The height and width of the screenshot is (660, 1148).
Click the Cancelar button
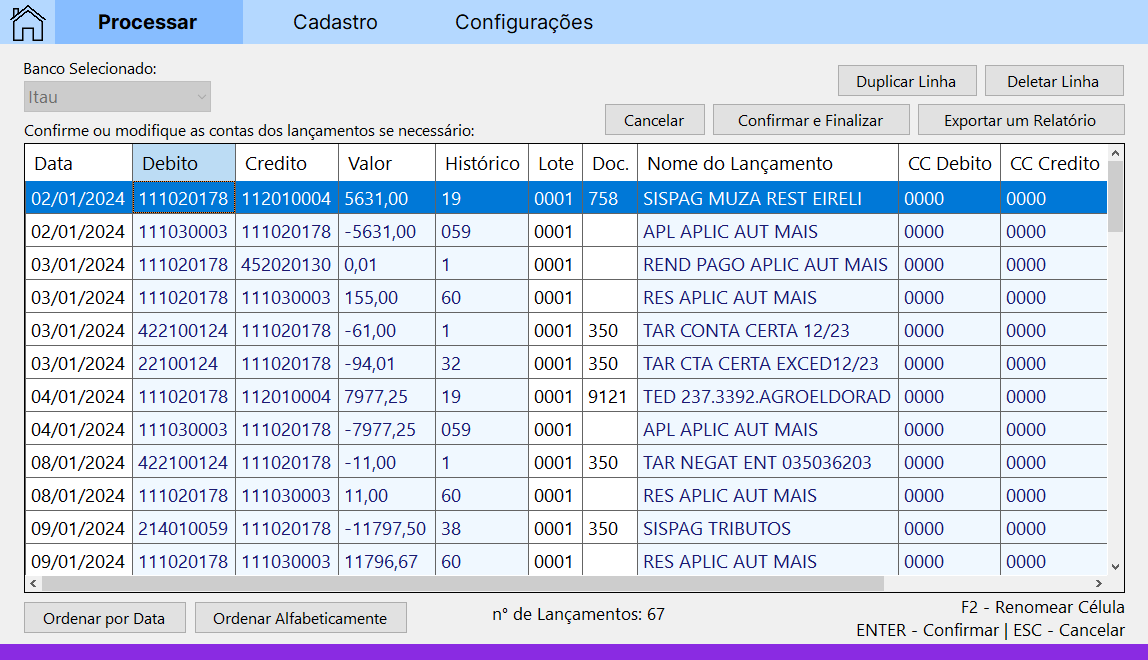coord(654,120)
